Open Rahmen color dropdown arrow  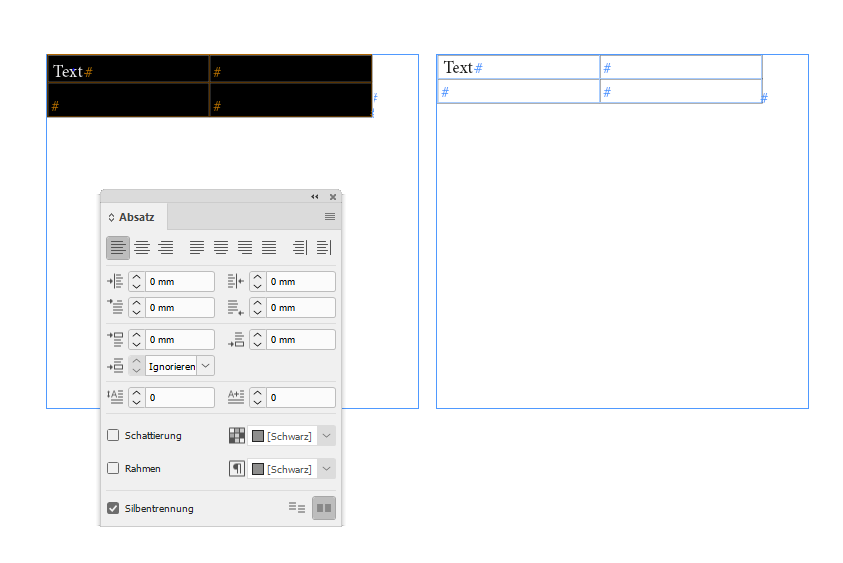[326, 469]
